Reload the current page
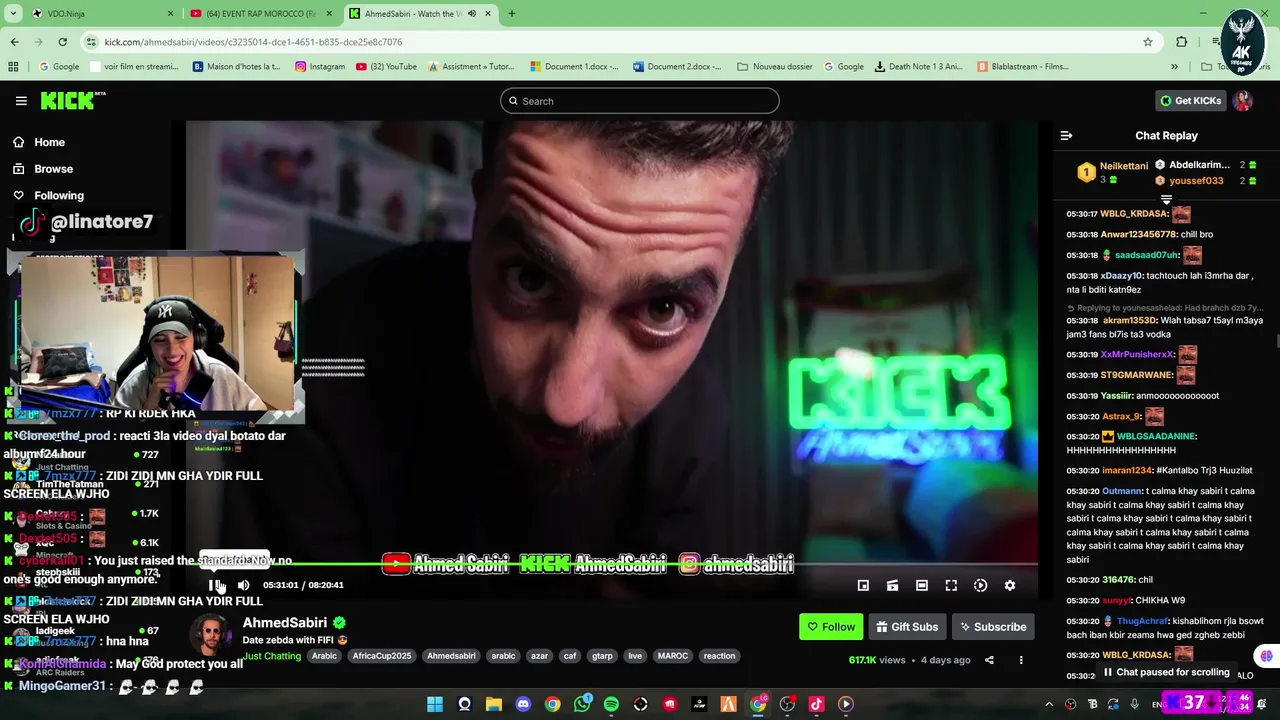The height and width of the screenshot is (720, 1280). 62,42
